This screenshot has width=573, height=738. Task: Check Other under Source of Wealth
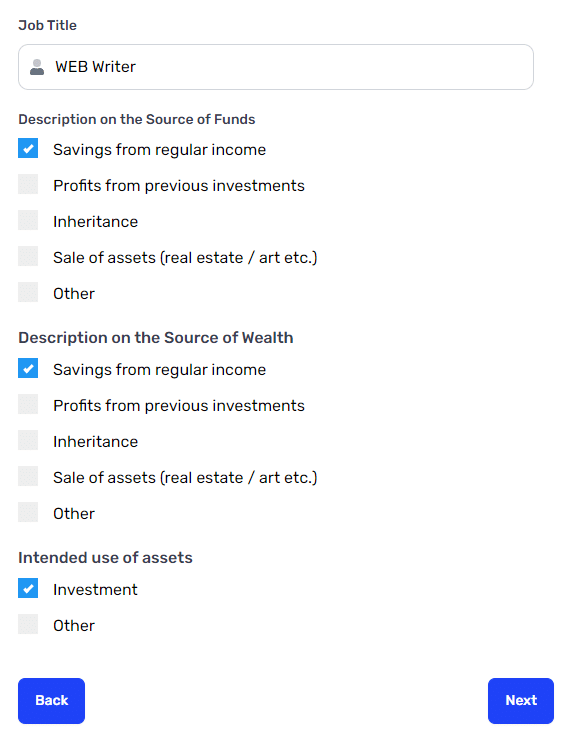tap(28, 512)
